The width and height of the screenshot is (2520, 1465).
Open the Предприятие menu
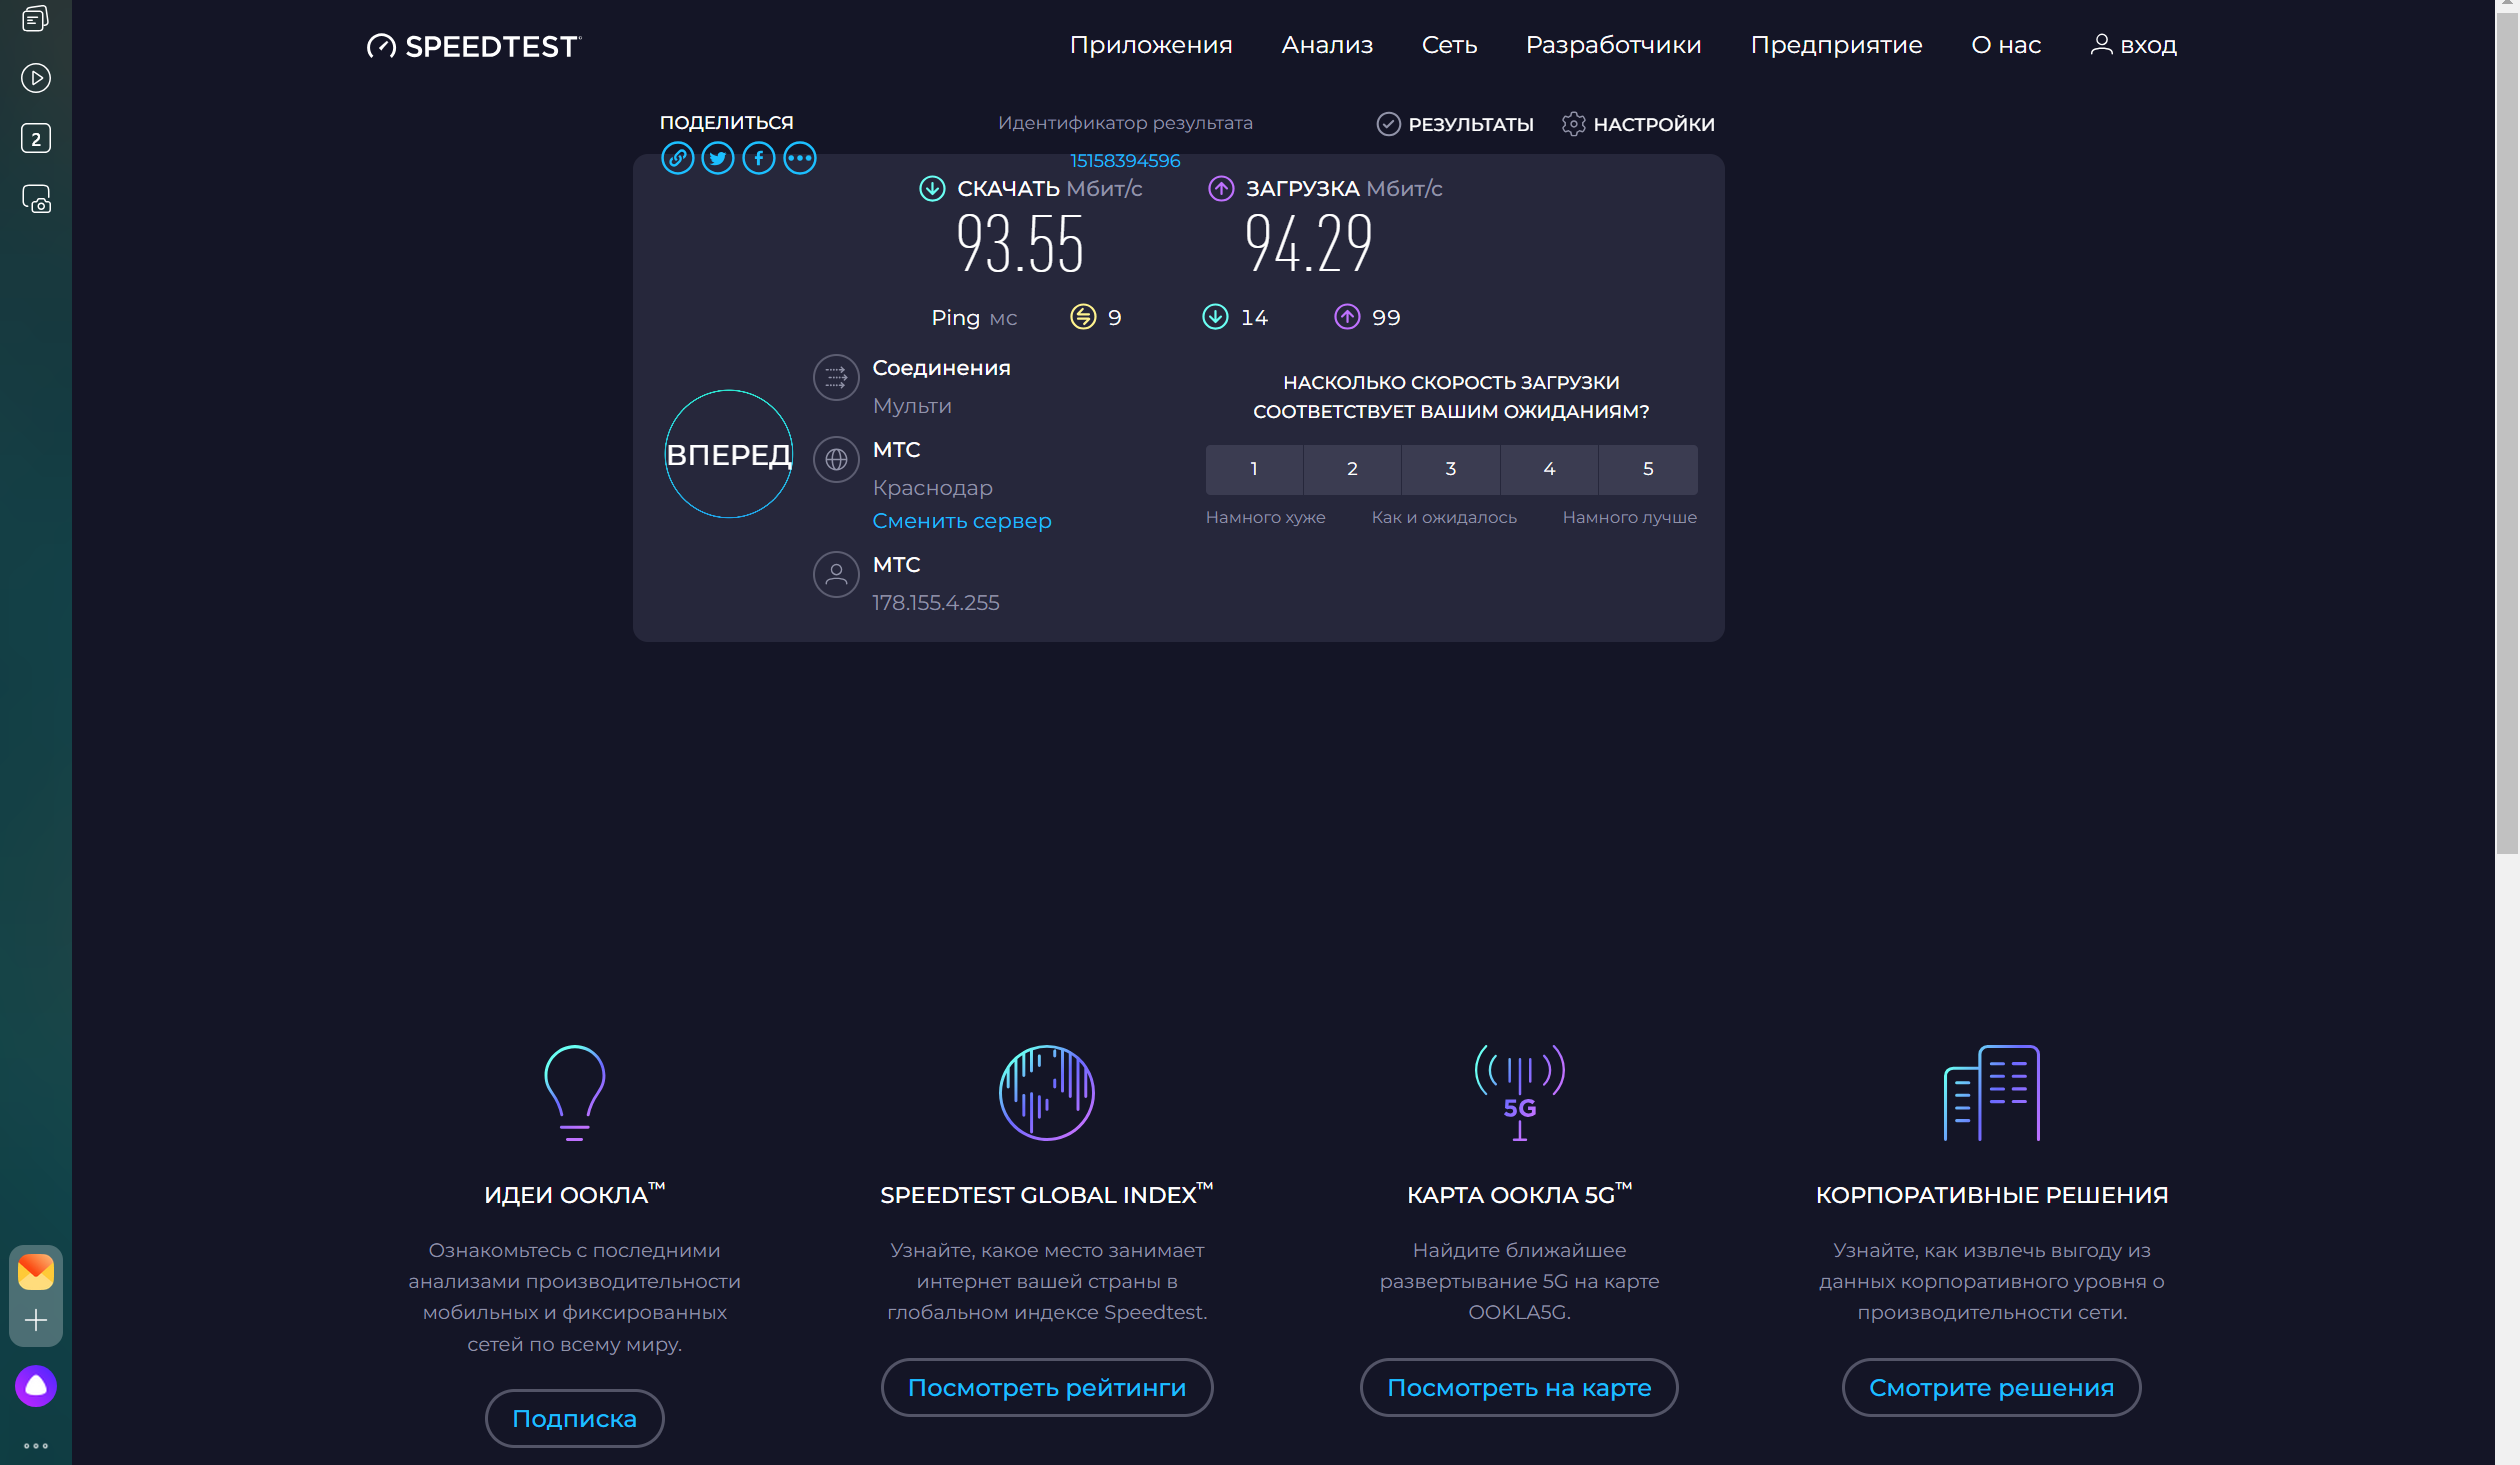click(1836, 45)
